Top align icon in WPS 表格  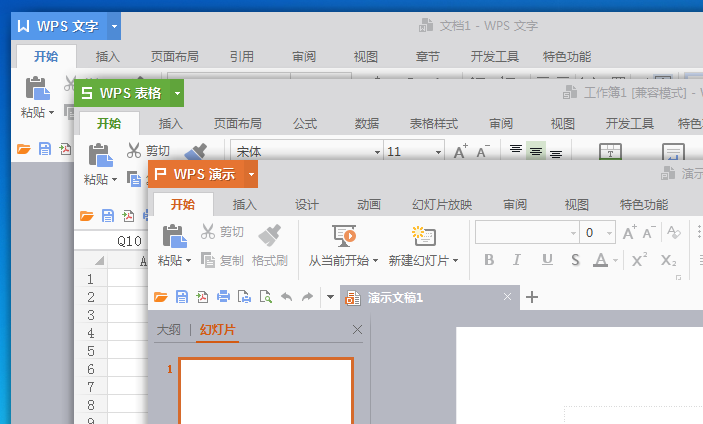click(x=516, y=149)
